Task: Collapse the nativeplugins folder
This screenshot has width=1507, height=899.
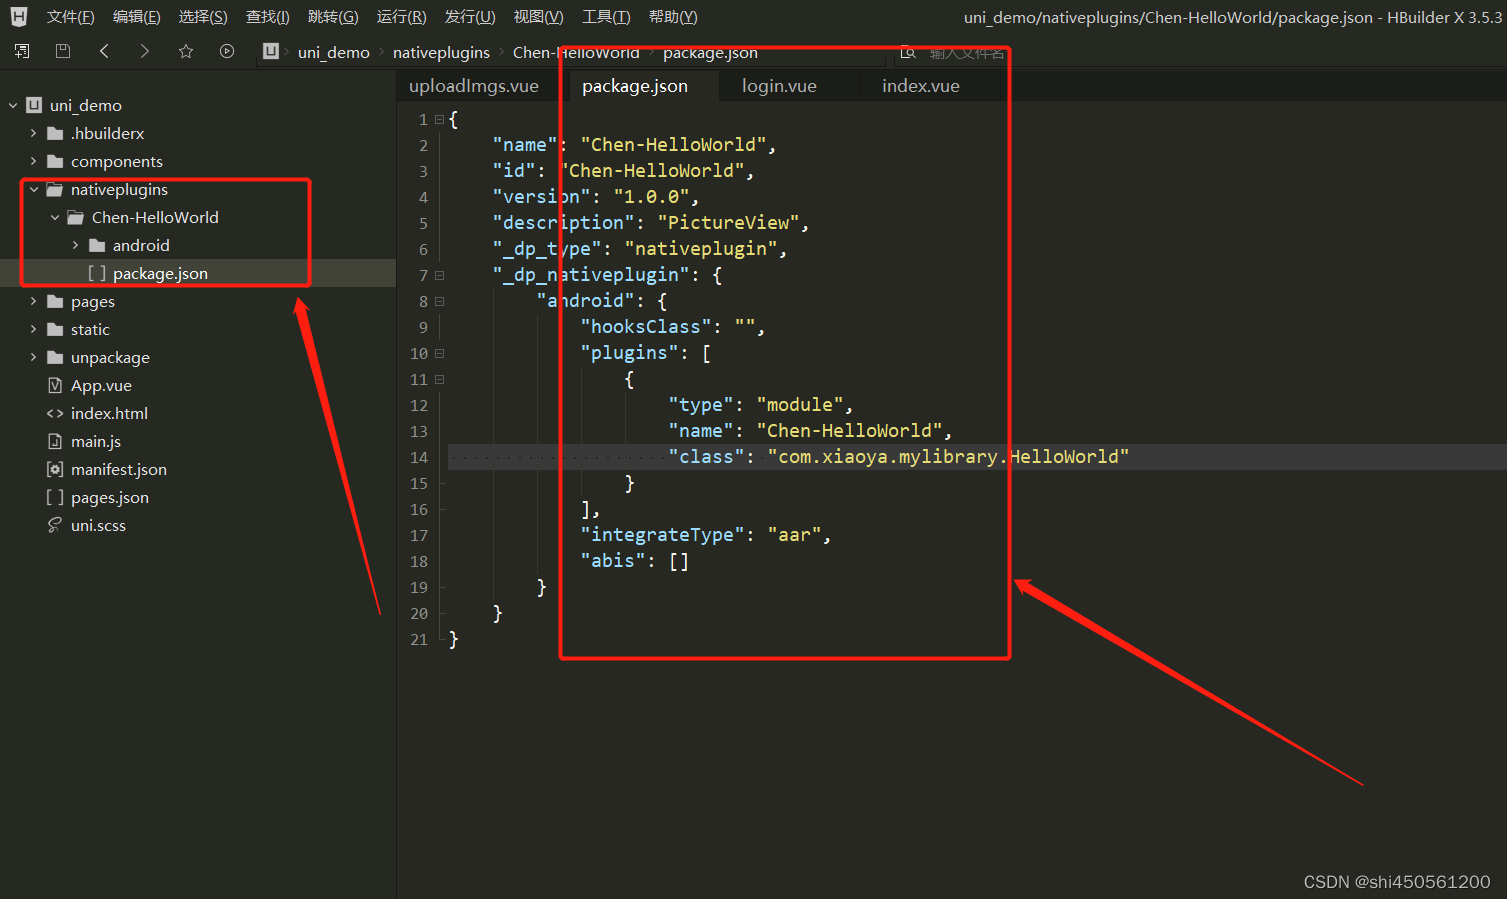Action: [x=33, y=188]
